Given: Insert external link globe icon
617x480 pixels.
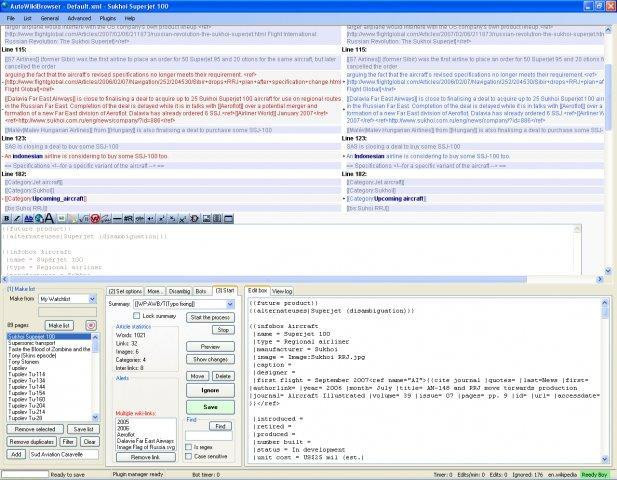Looking at the screenshot, I should click(39, 218).
